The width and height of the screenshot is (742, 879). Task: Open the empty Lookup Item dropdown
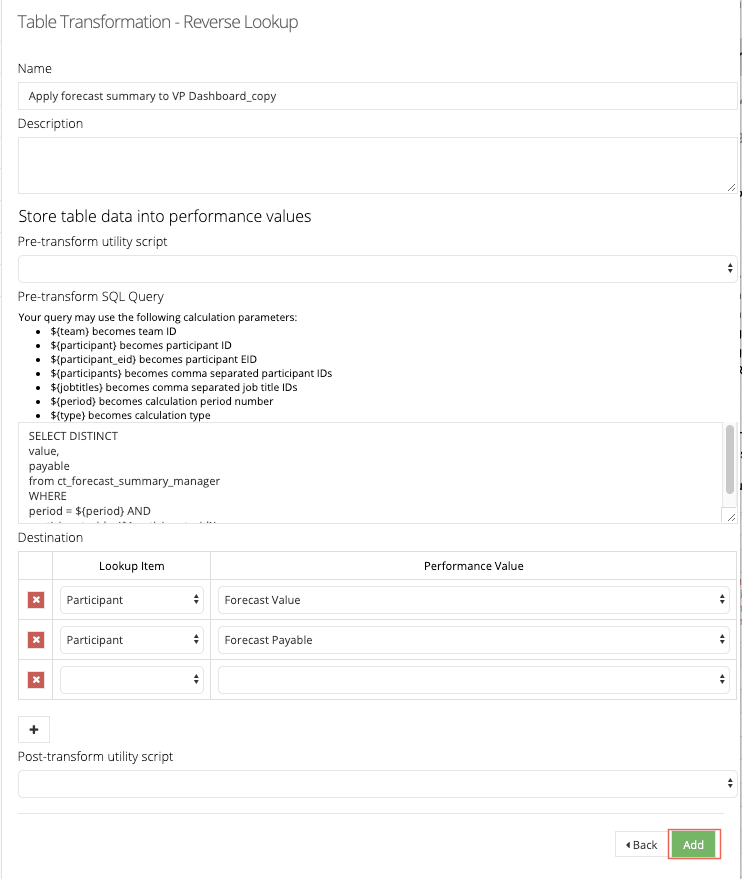[132, 680]
